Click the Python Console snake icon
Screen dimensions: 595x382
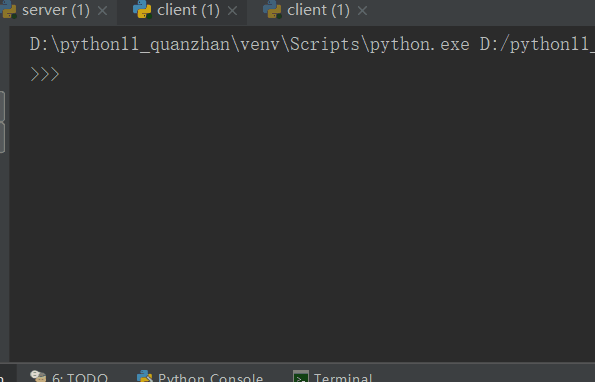click(x=145, y=376)
